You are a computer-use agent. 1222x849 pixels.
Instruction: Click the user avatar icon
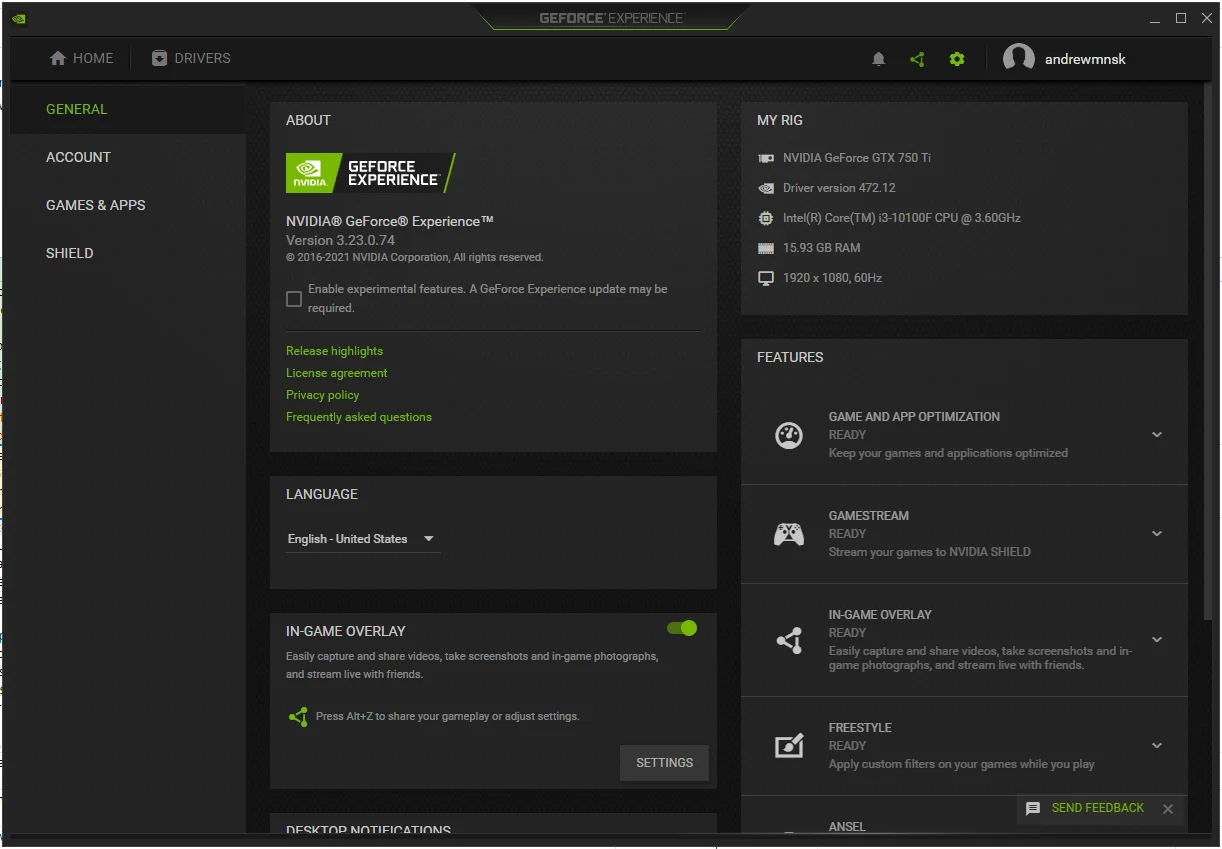tap(1019, 58)
